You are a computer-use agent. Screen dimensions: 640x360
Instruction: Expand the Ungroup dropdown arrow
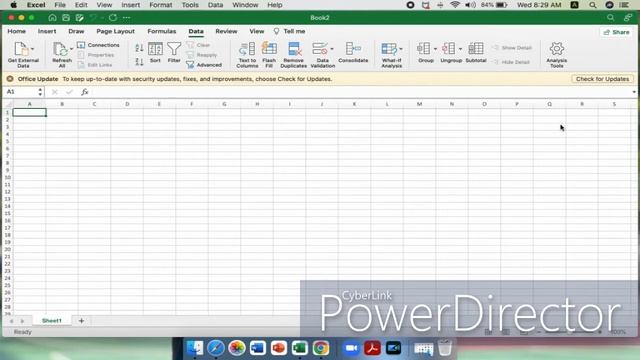tap(460, 49)
